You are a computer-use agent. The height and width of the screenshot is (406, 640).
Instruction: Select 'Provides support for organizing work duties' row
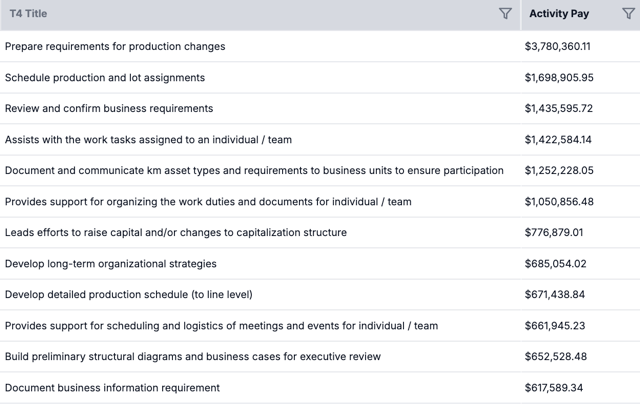(x=208, y=201)
